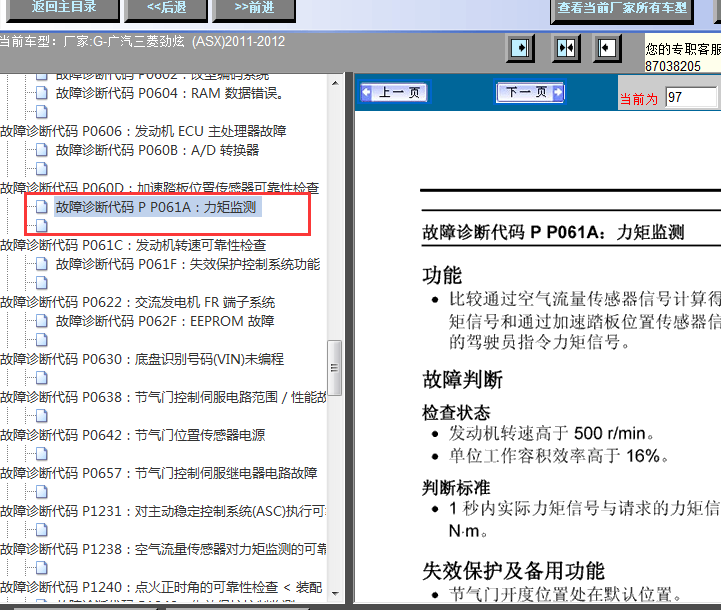721x610 pixels.
Task: Select tree item P061A 力矩监测
Action: click(156, 207)
